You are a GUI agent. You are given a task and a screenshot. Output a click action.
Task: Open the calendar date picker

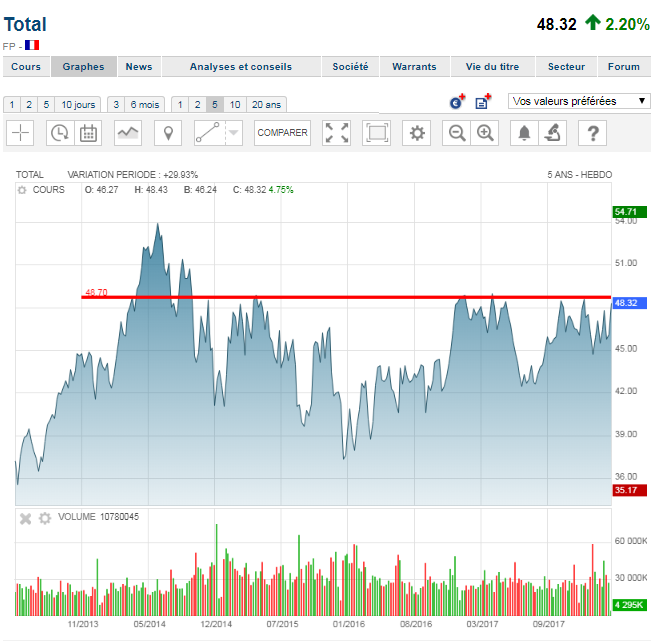(88, 133)
